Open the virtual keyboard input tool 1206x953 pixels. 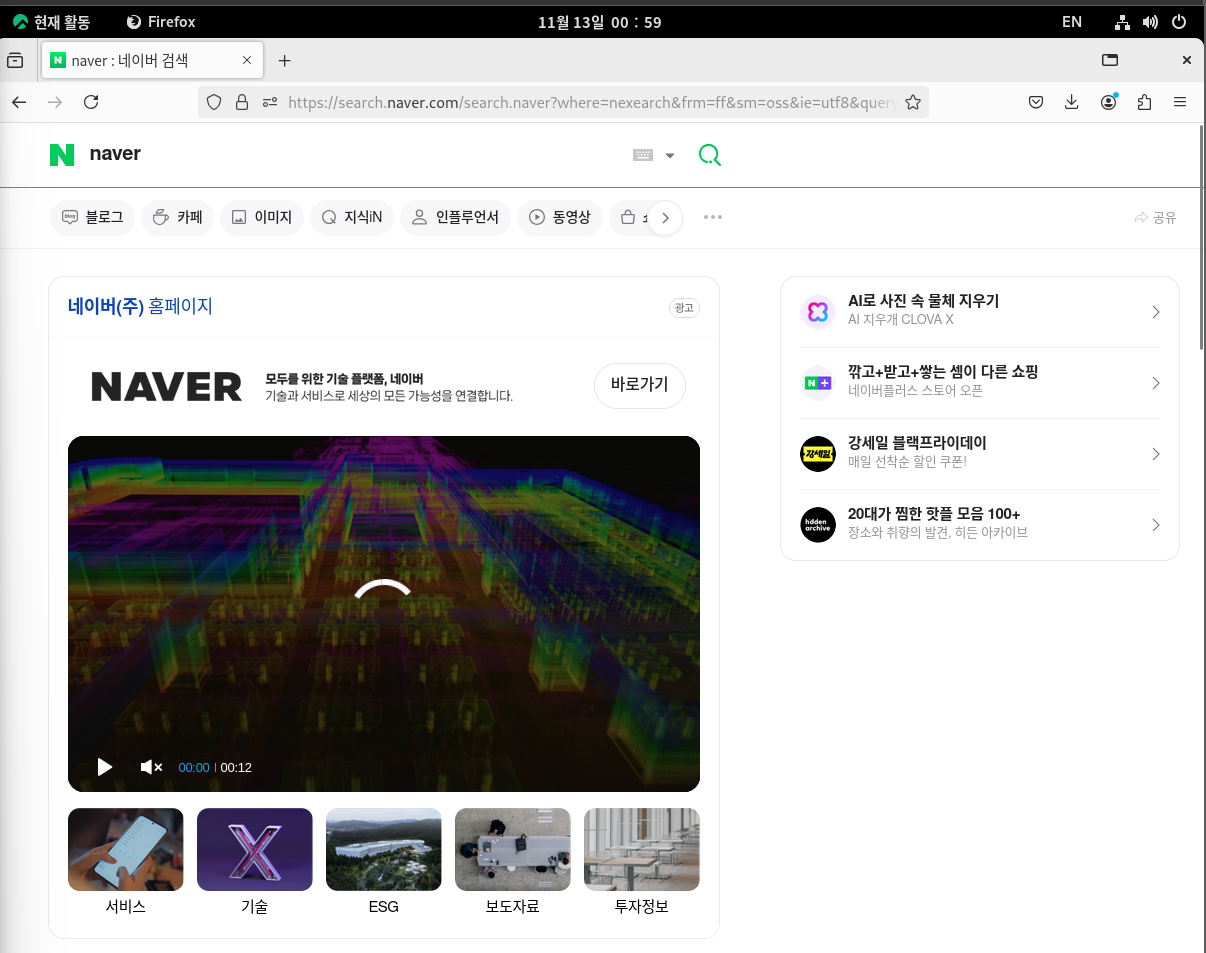pos(643,155)
